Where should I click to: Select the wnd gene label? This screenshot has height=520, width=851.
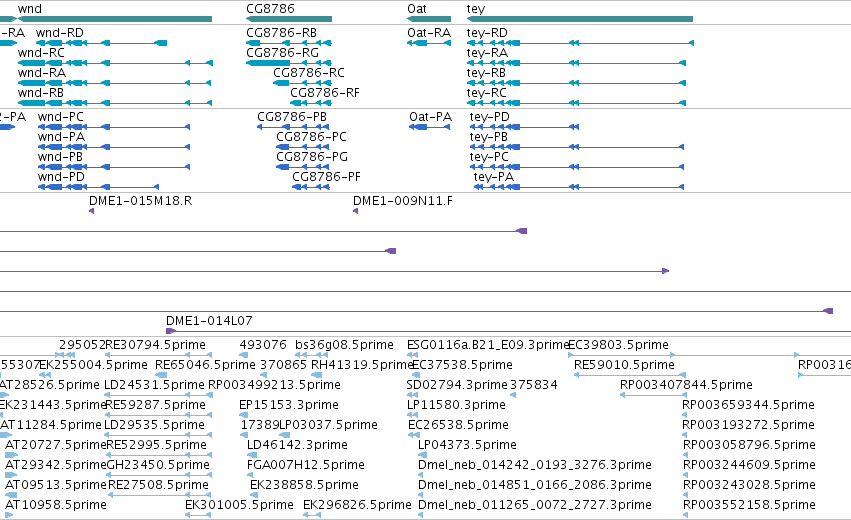(x=29, y=9)
